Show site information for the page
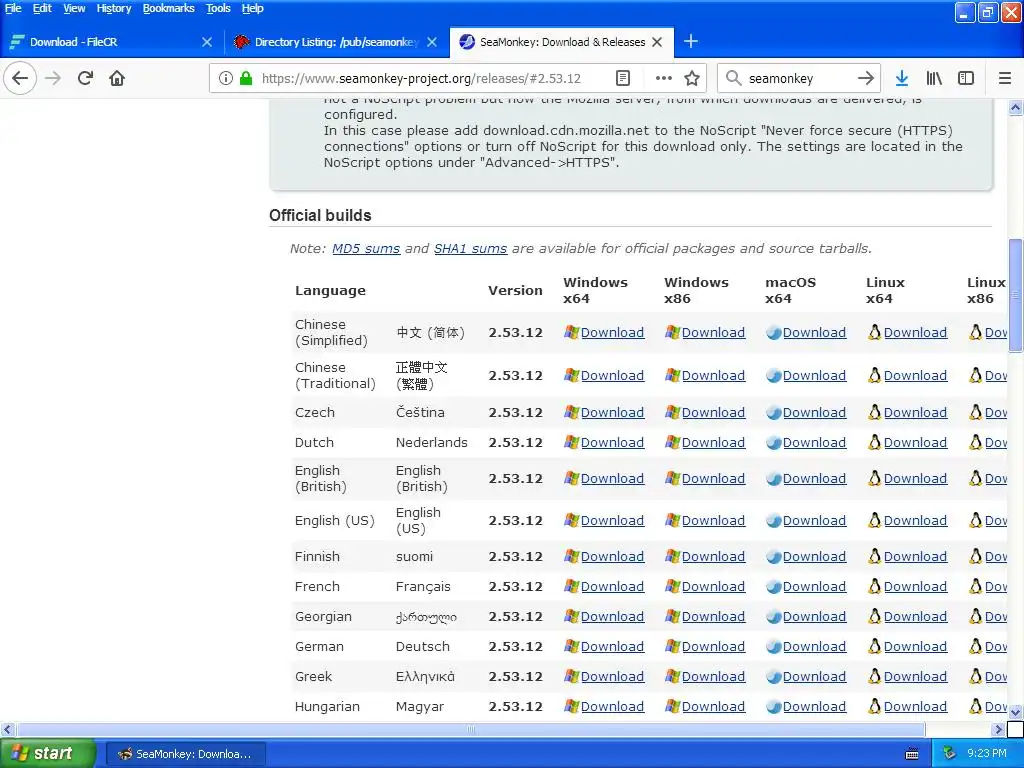 click(225, 78)
